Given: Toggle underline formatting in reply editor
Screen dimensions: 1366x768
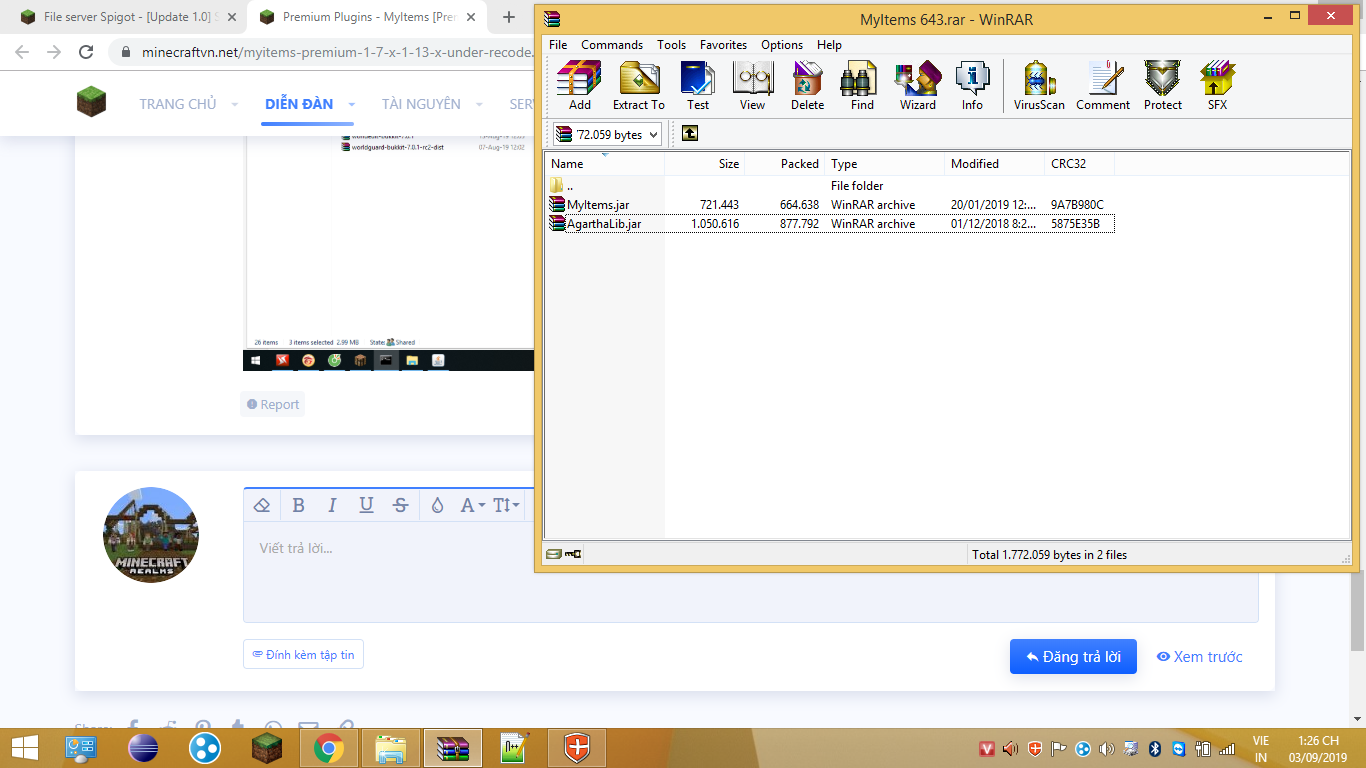Looking at the screenshot, I should coord(366,505).
